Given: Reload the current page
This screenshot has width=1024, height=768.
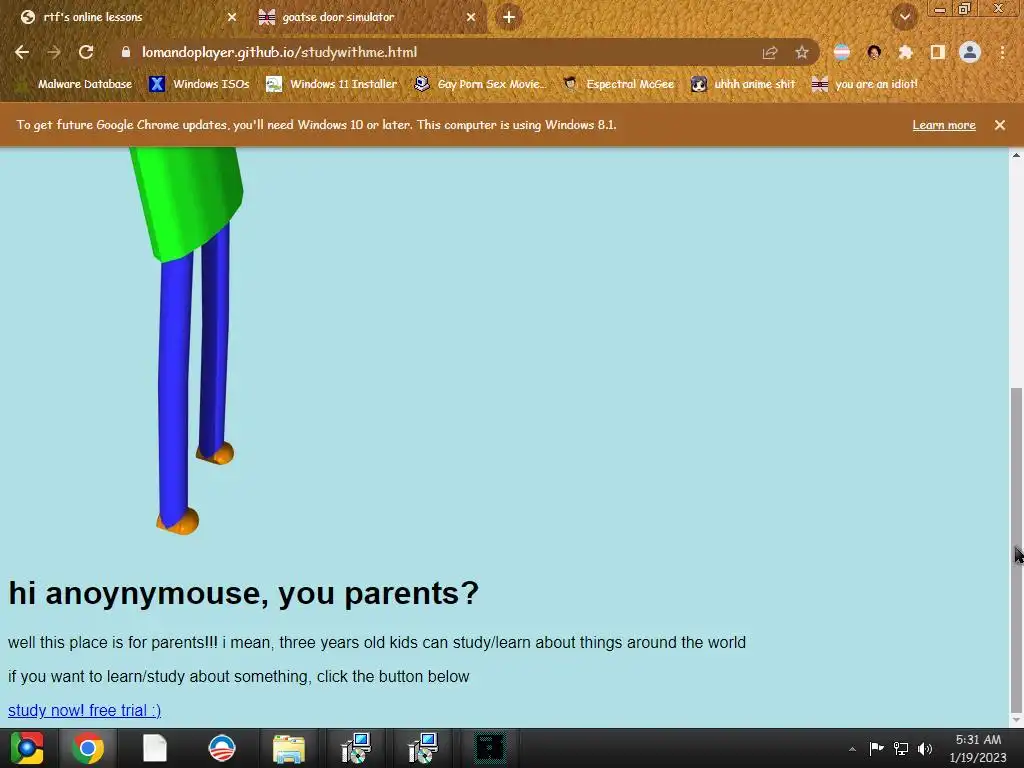Looking at the screenshot, I should (x=86, y=52).
